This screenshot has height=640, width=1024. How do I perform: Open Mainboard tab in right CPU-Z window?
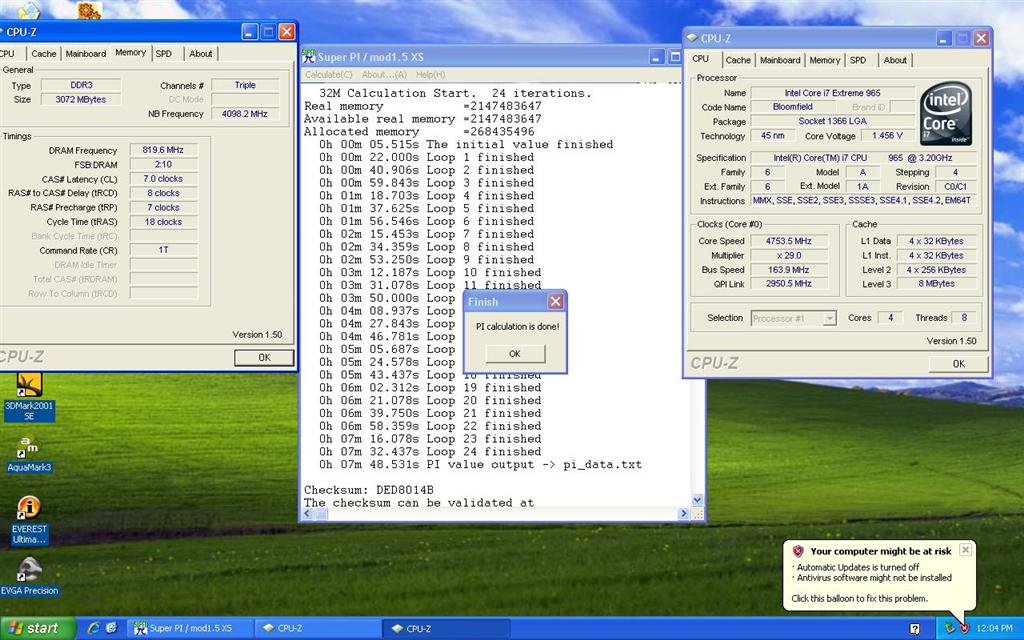coord(780,60)
